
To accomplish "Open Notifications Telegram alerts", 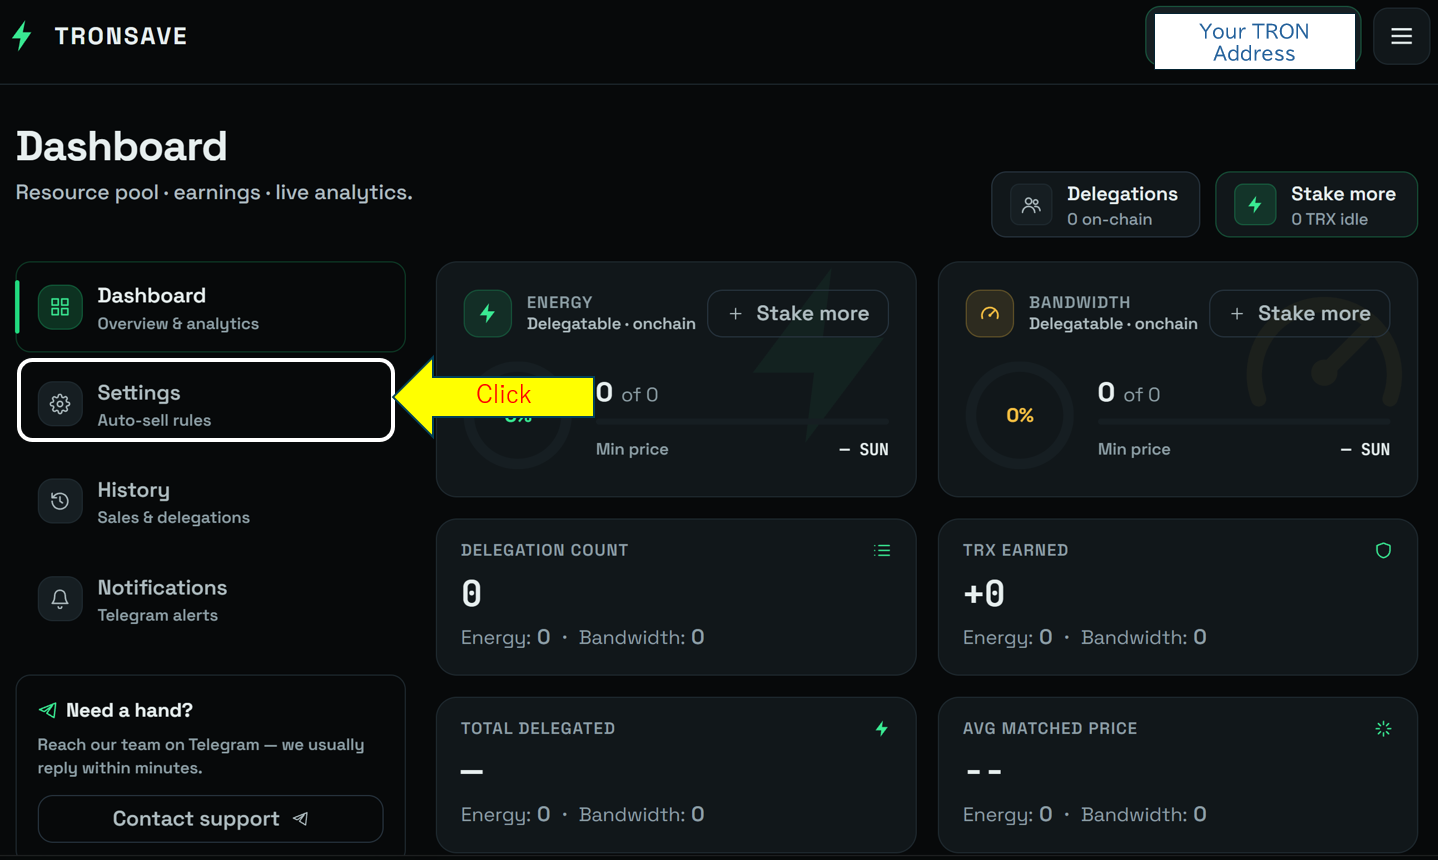I will [211, 600].
